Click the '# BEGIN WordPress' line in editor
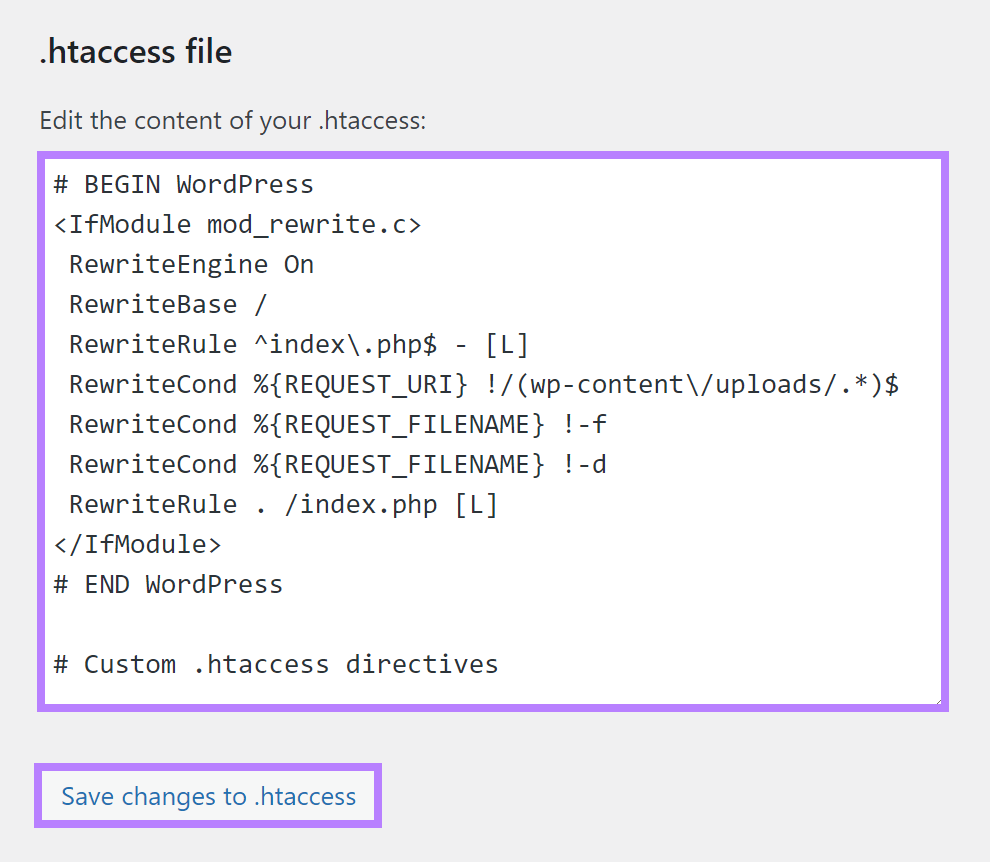The height and width of the screenshot is (862, 990). (x=183, y=185)
